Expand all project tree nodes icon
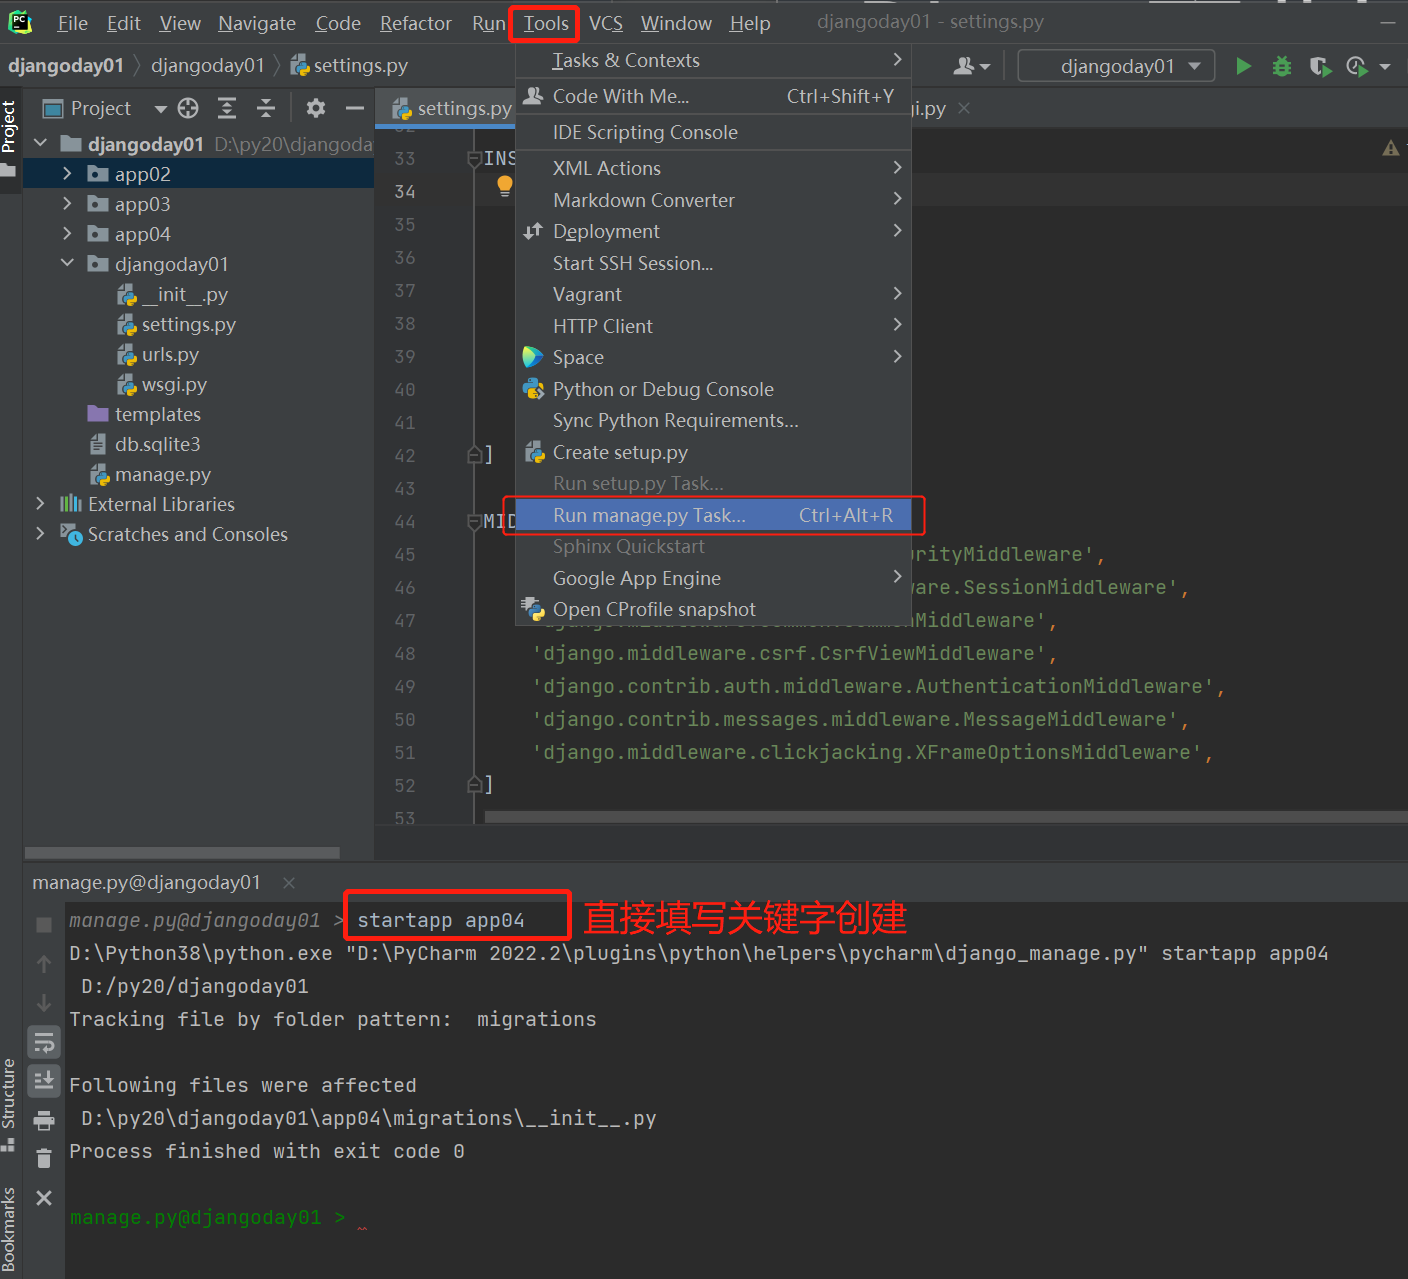This screenshot has height=1279, width=1408. click(x=227, y=108)
